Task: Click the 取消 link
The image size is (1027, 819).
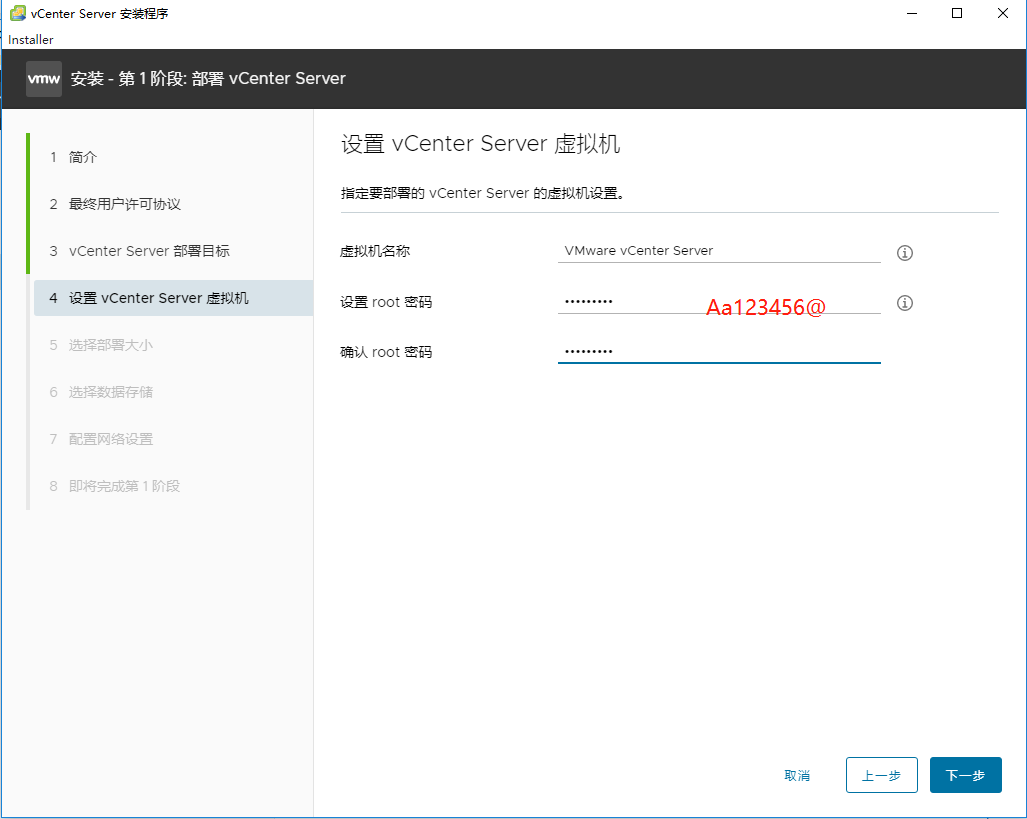Action: 797,776
